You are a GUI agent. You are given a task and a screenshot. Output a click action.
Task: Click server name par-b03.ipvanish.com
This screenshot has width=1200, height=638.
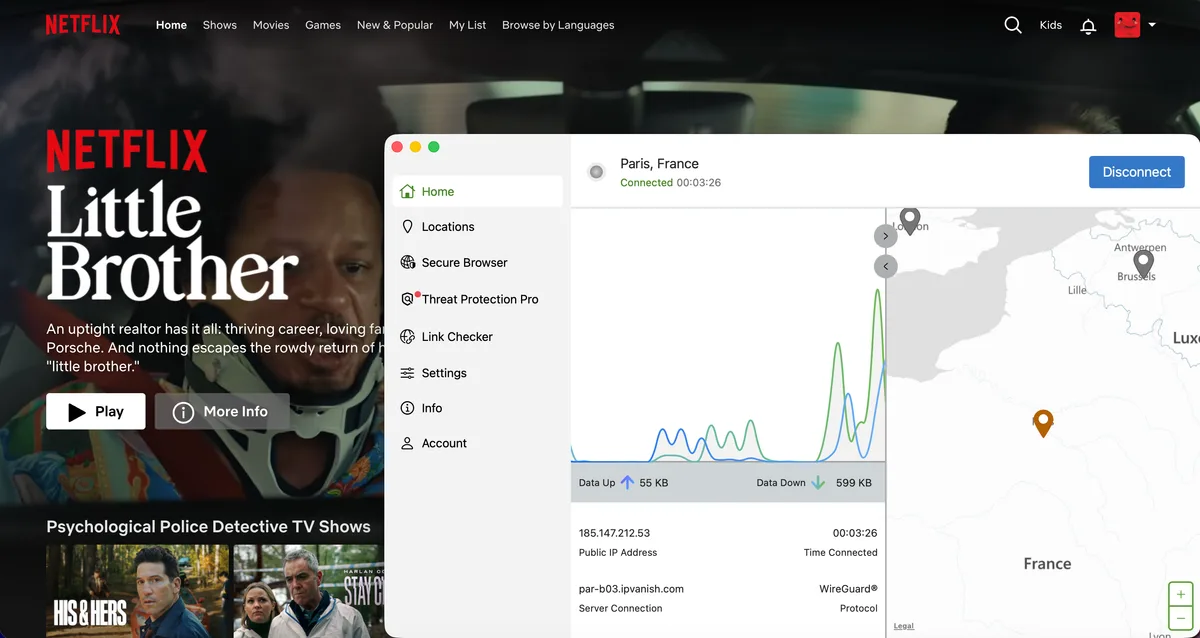[631, 589]
